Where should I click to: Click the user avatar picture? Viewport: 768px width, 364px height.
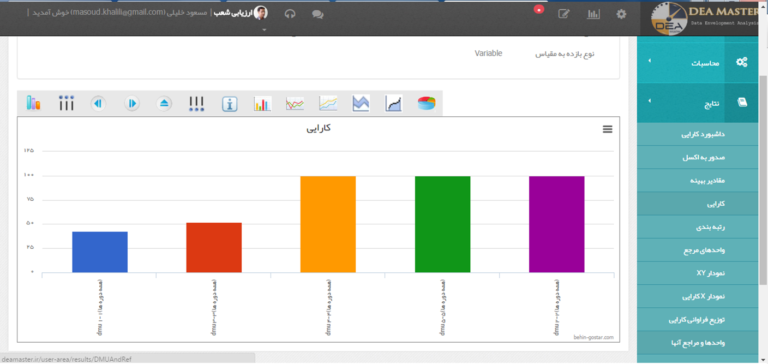pos(261,13)
